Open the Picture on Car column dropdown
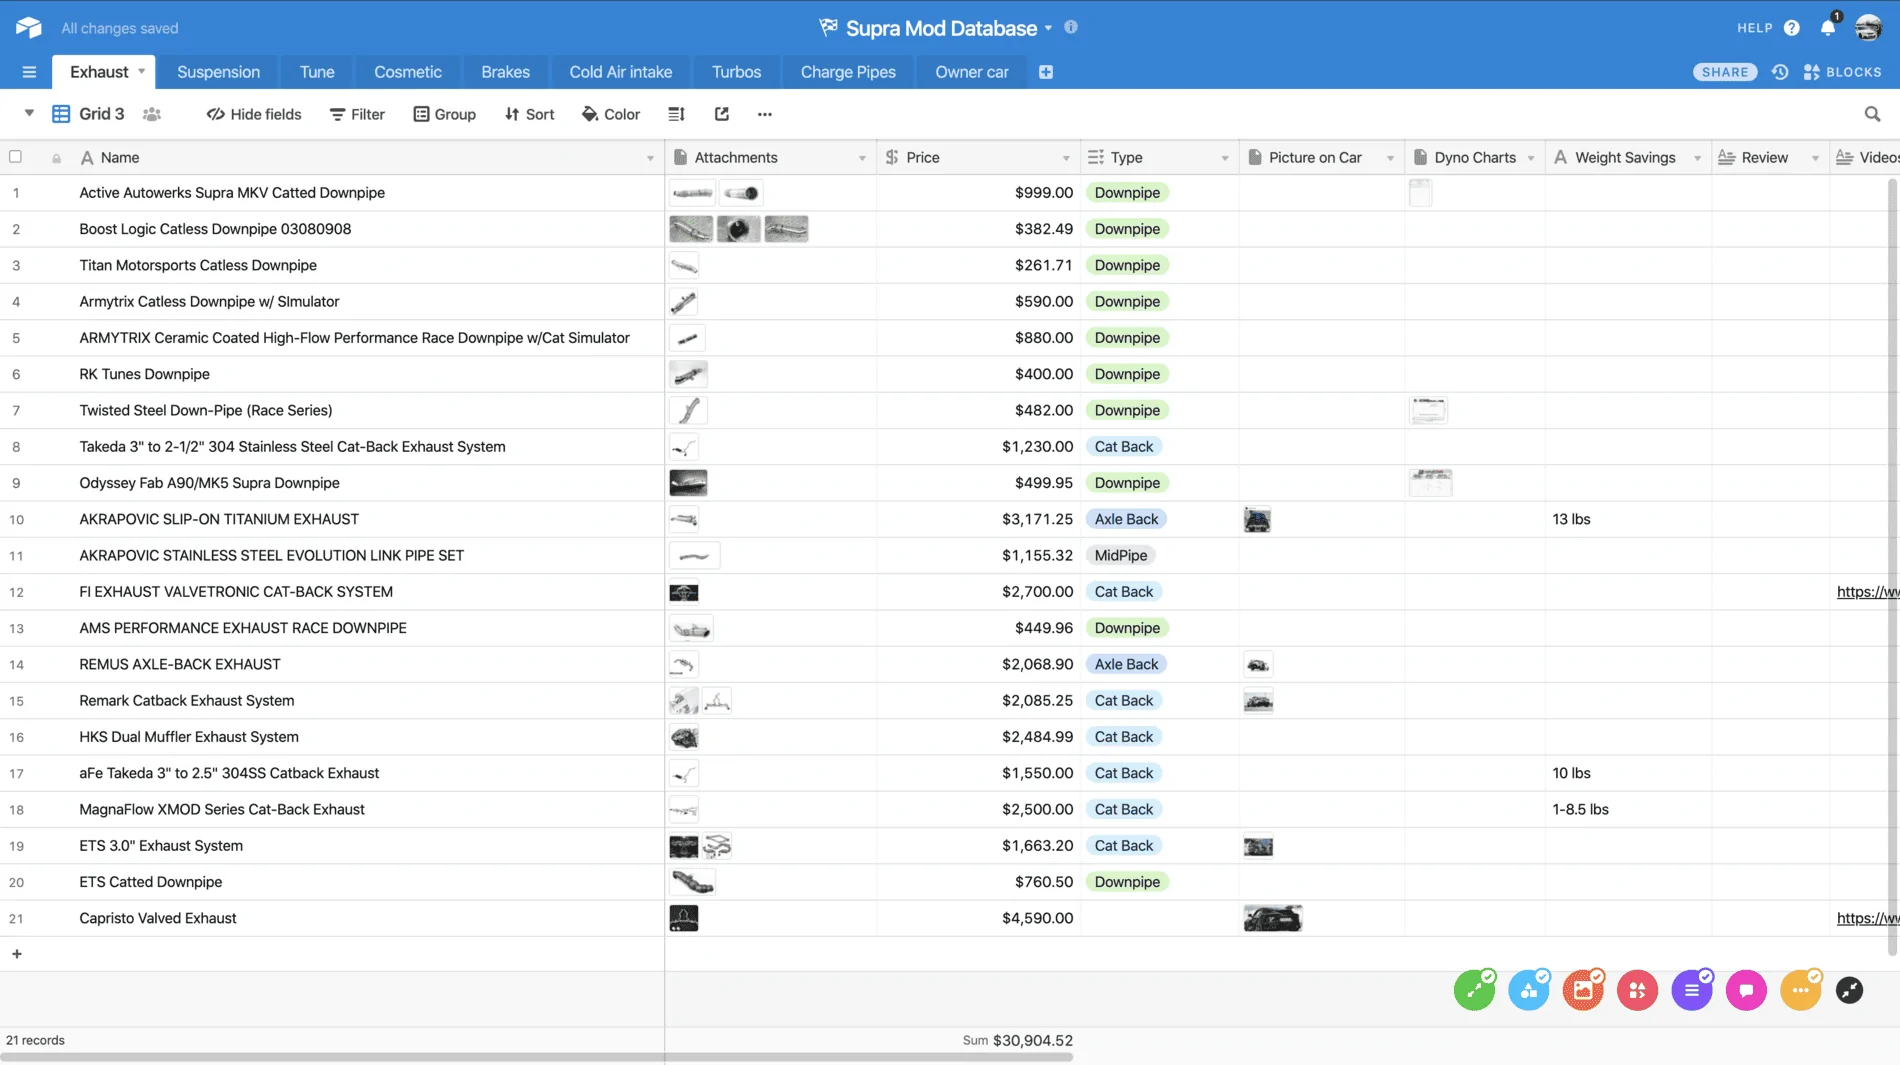Viewport: 1900px width, 1065px height. point(1390,158)
